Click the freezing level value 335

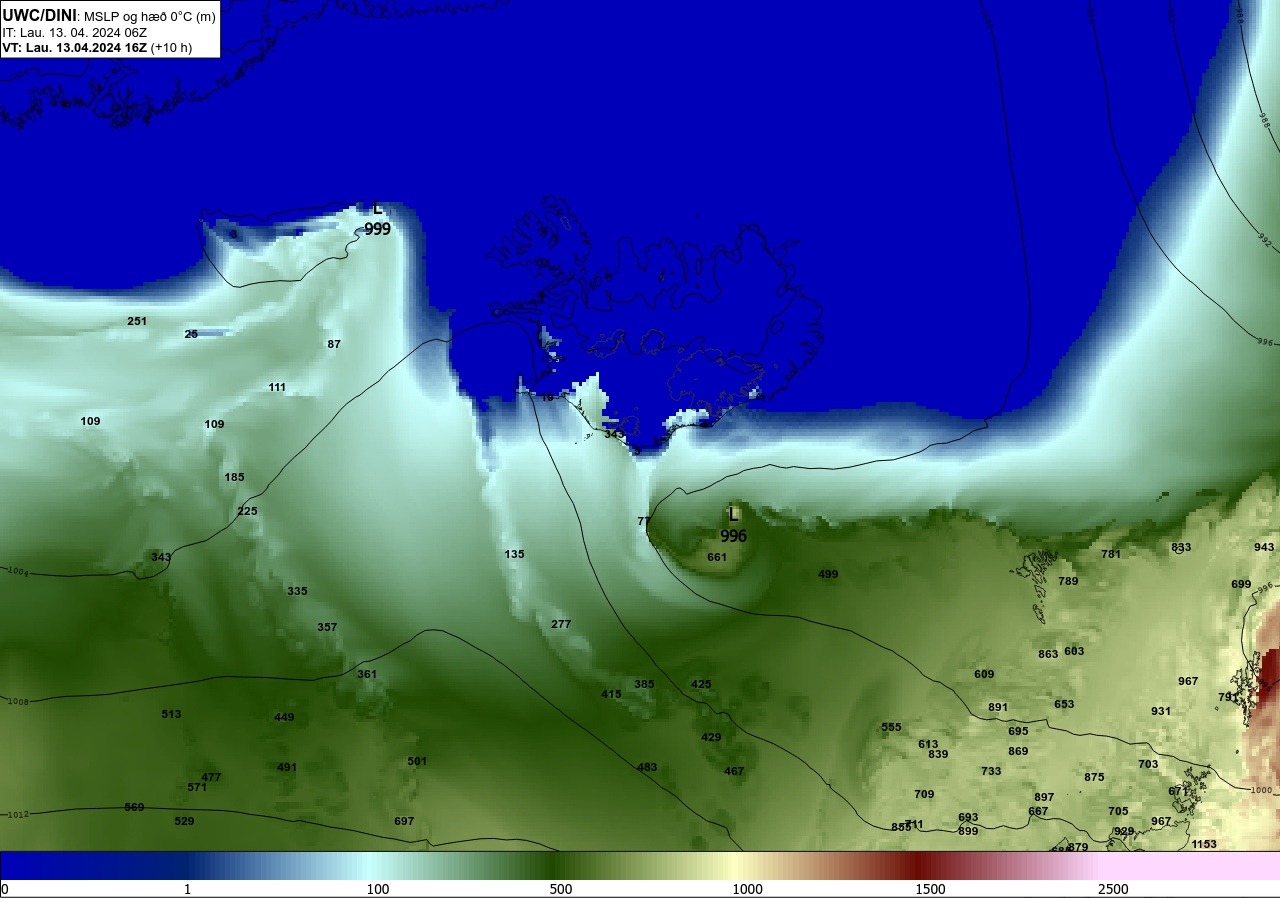coord(297,591)
